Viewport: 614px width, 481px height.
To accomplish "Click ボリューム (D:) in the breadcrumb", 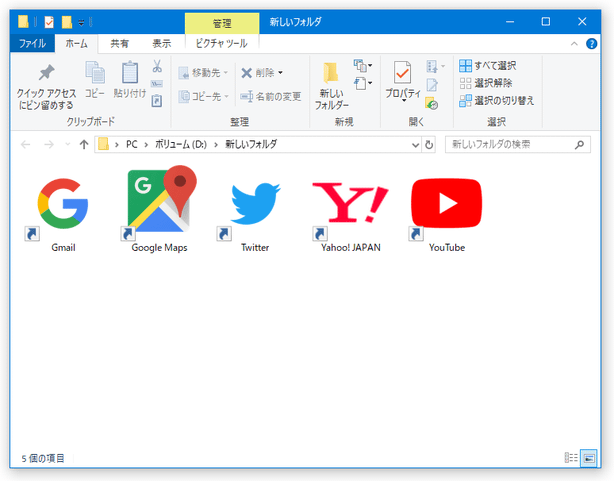I will coord(181,145).
